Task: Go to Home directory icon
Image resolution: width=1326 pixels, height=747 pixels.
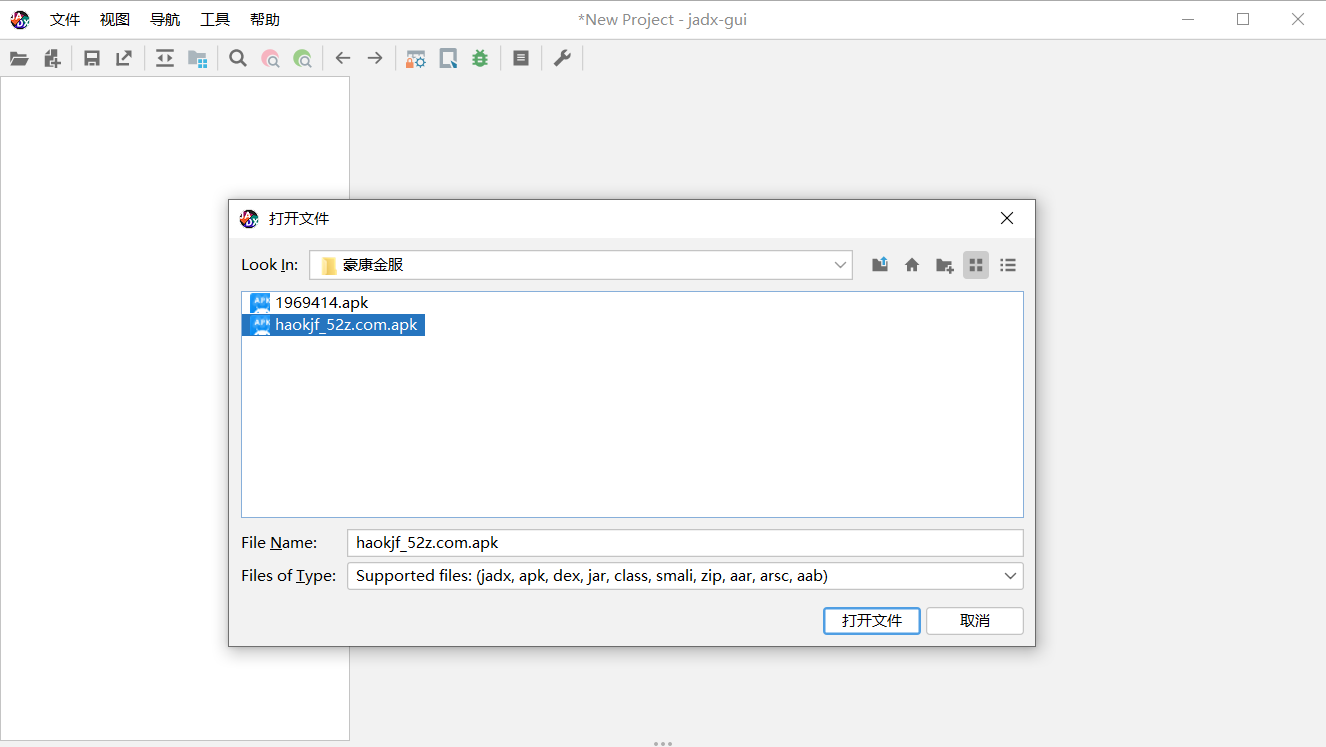Action: (x=912, y=265)
